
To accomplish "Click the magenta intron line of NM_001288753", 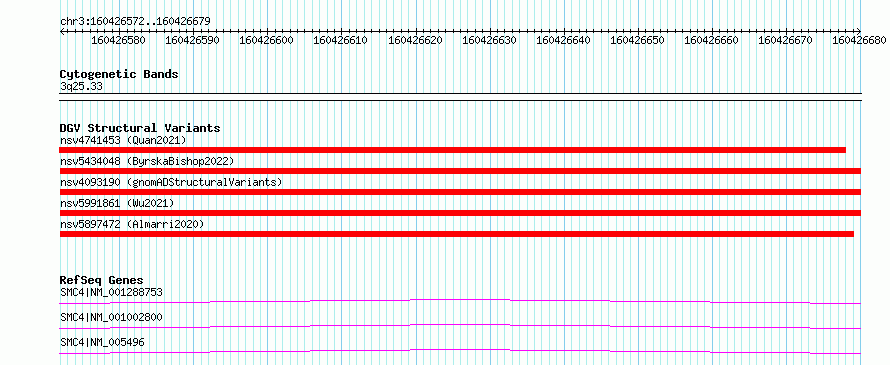I will click(x=460, y=301).
